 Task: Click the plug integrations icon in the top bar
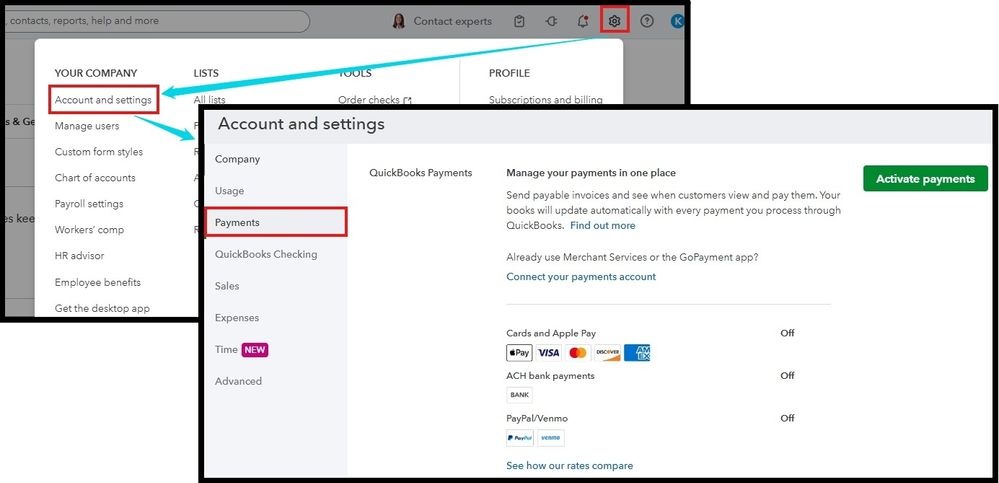551,21
